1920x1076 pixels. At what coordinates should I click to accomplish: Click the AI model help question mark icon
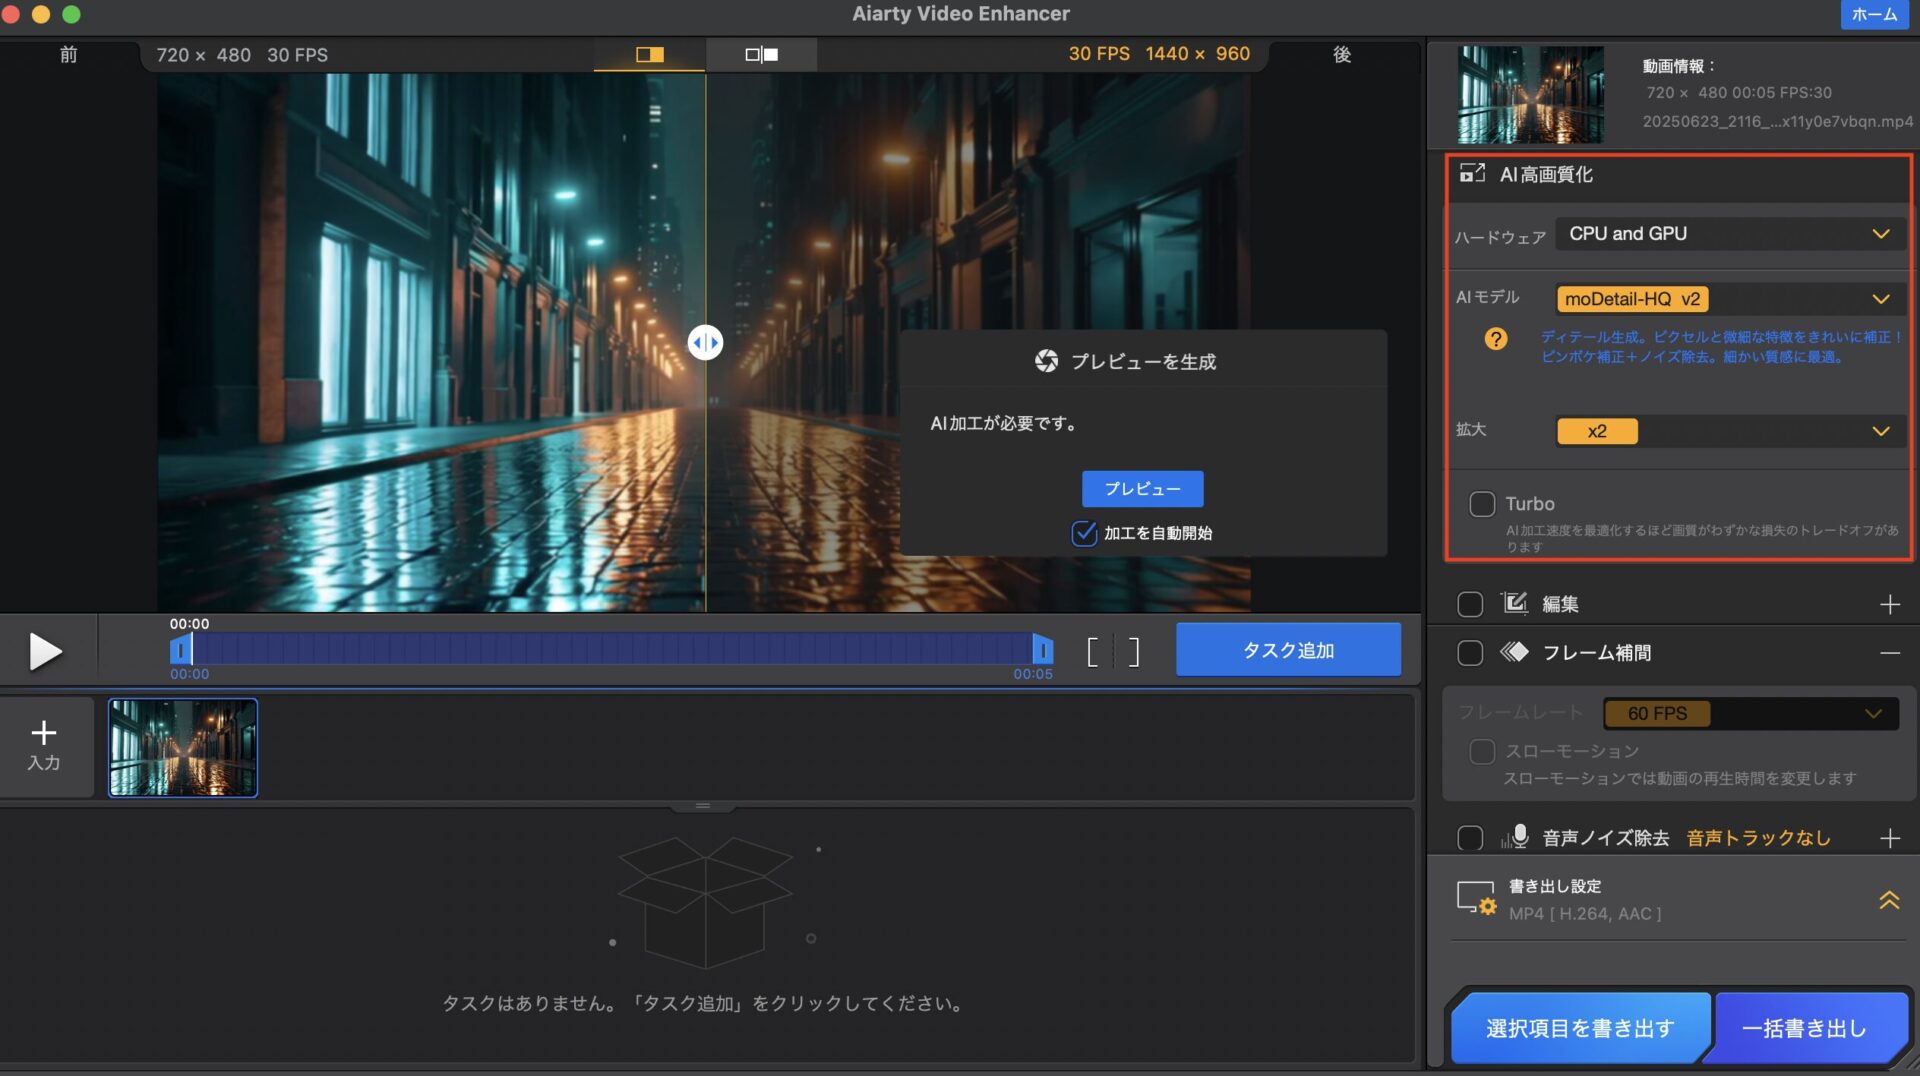[x=1496, y=339]
